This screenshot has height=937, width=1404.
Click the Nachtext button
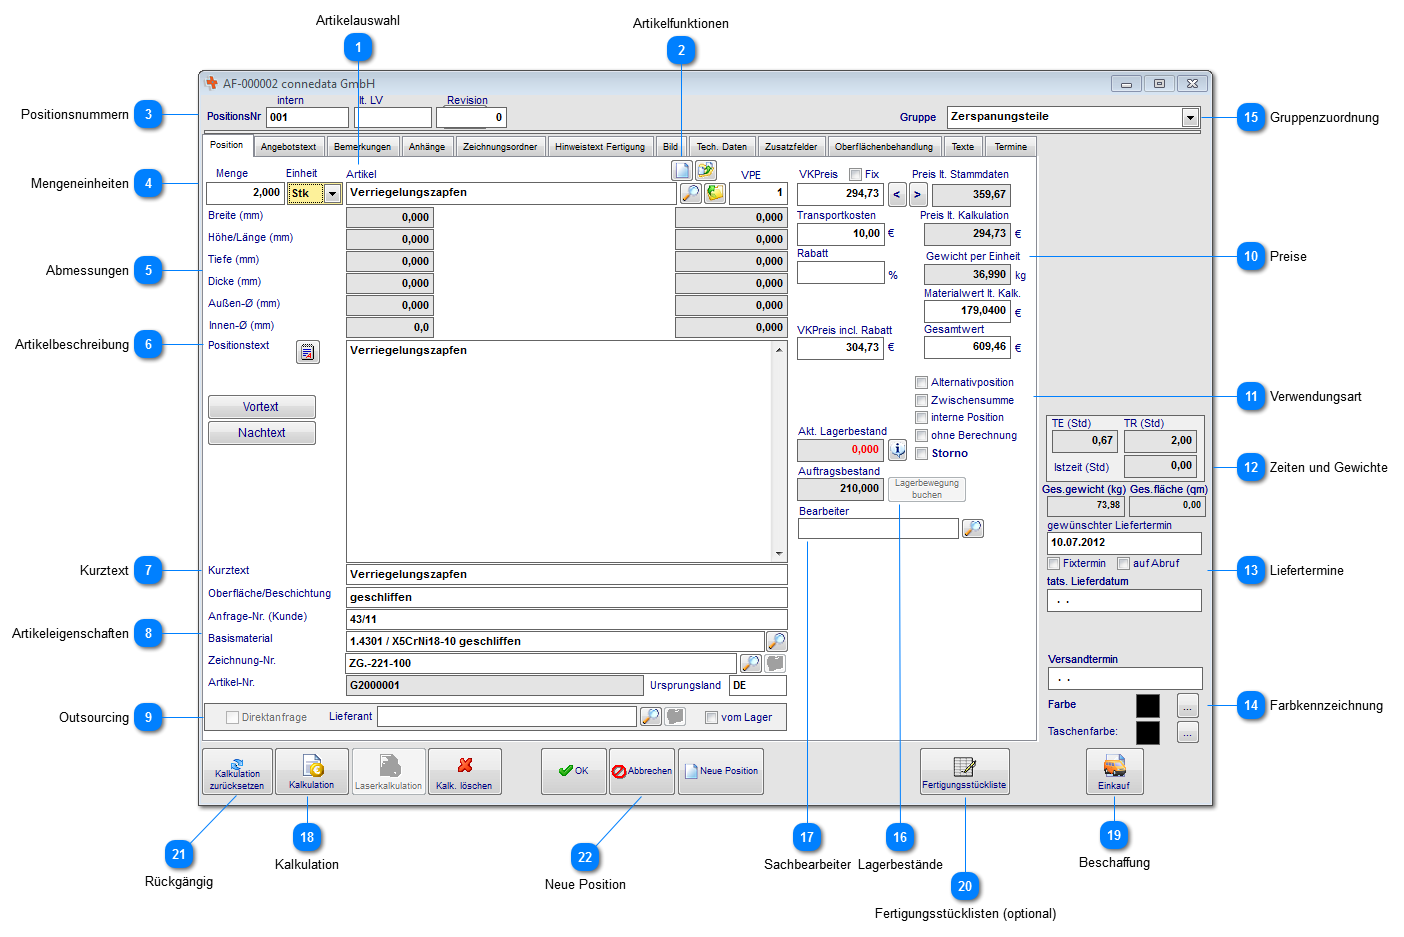[262, 433]
